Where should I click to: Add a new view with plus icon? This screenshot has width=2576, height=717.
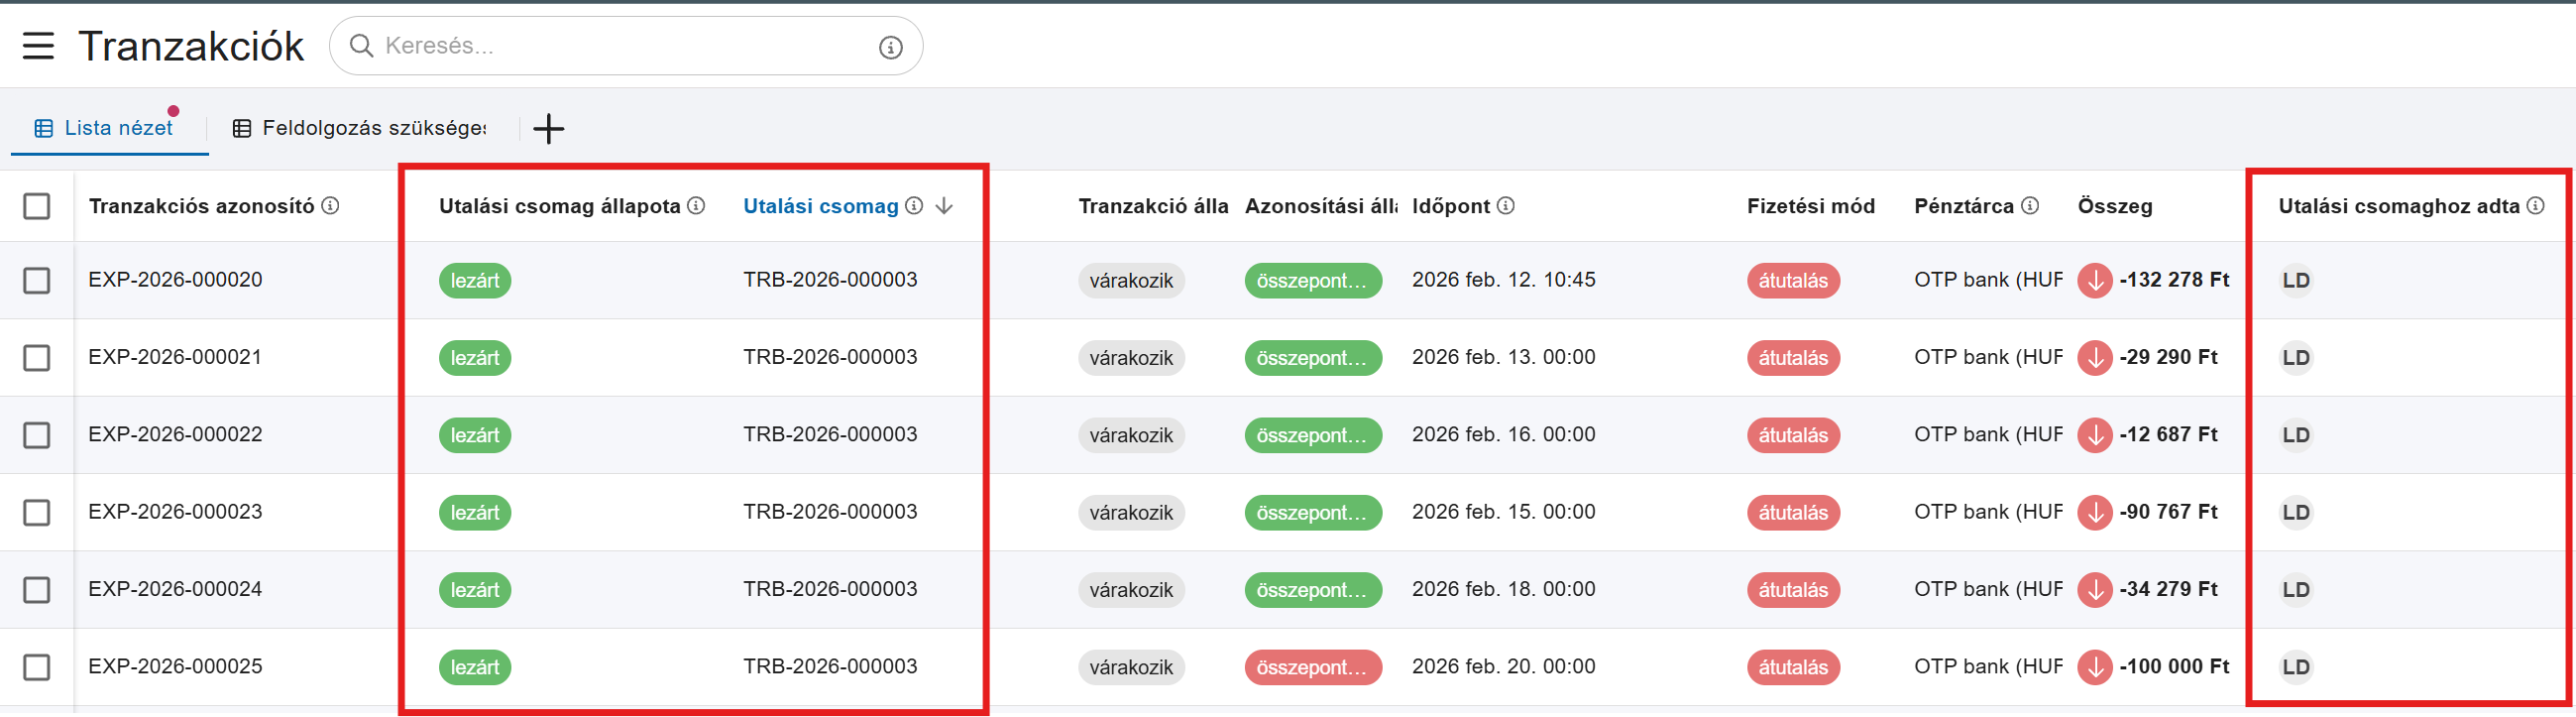coord(548,129)
